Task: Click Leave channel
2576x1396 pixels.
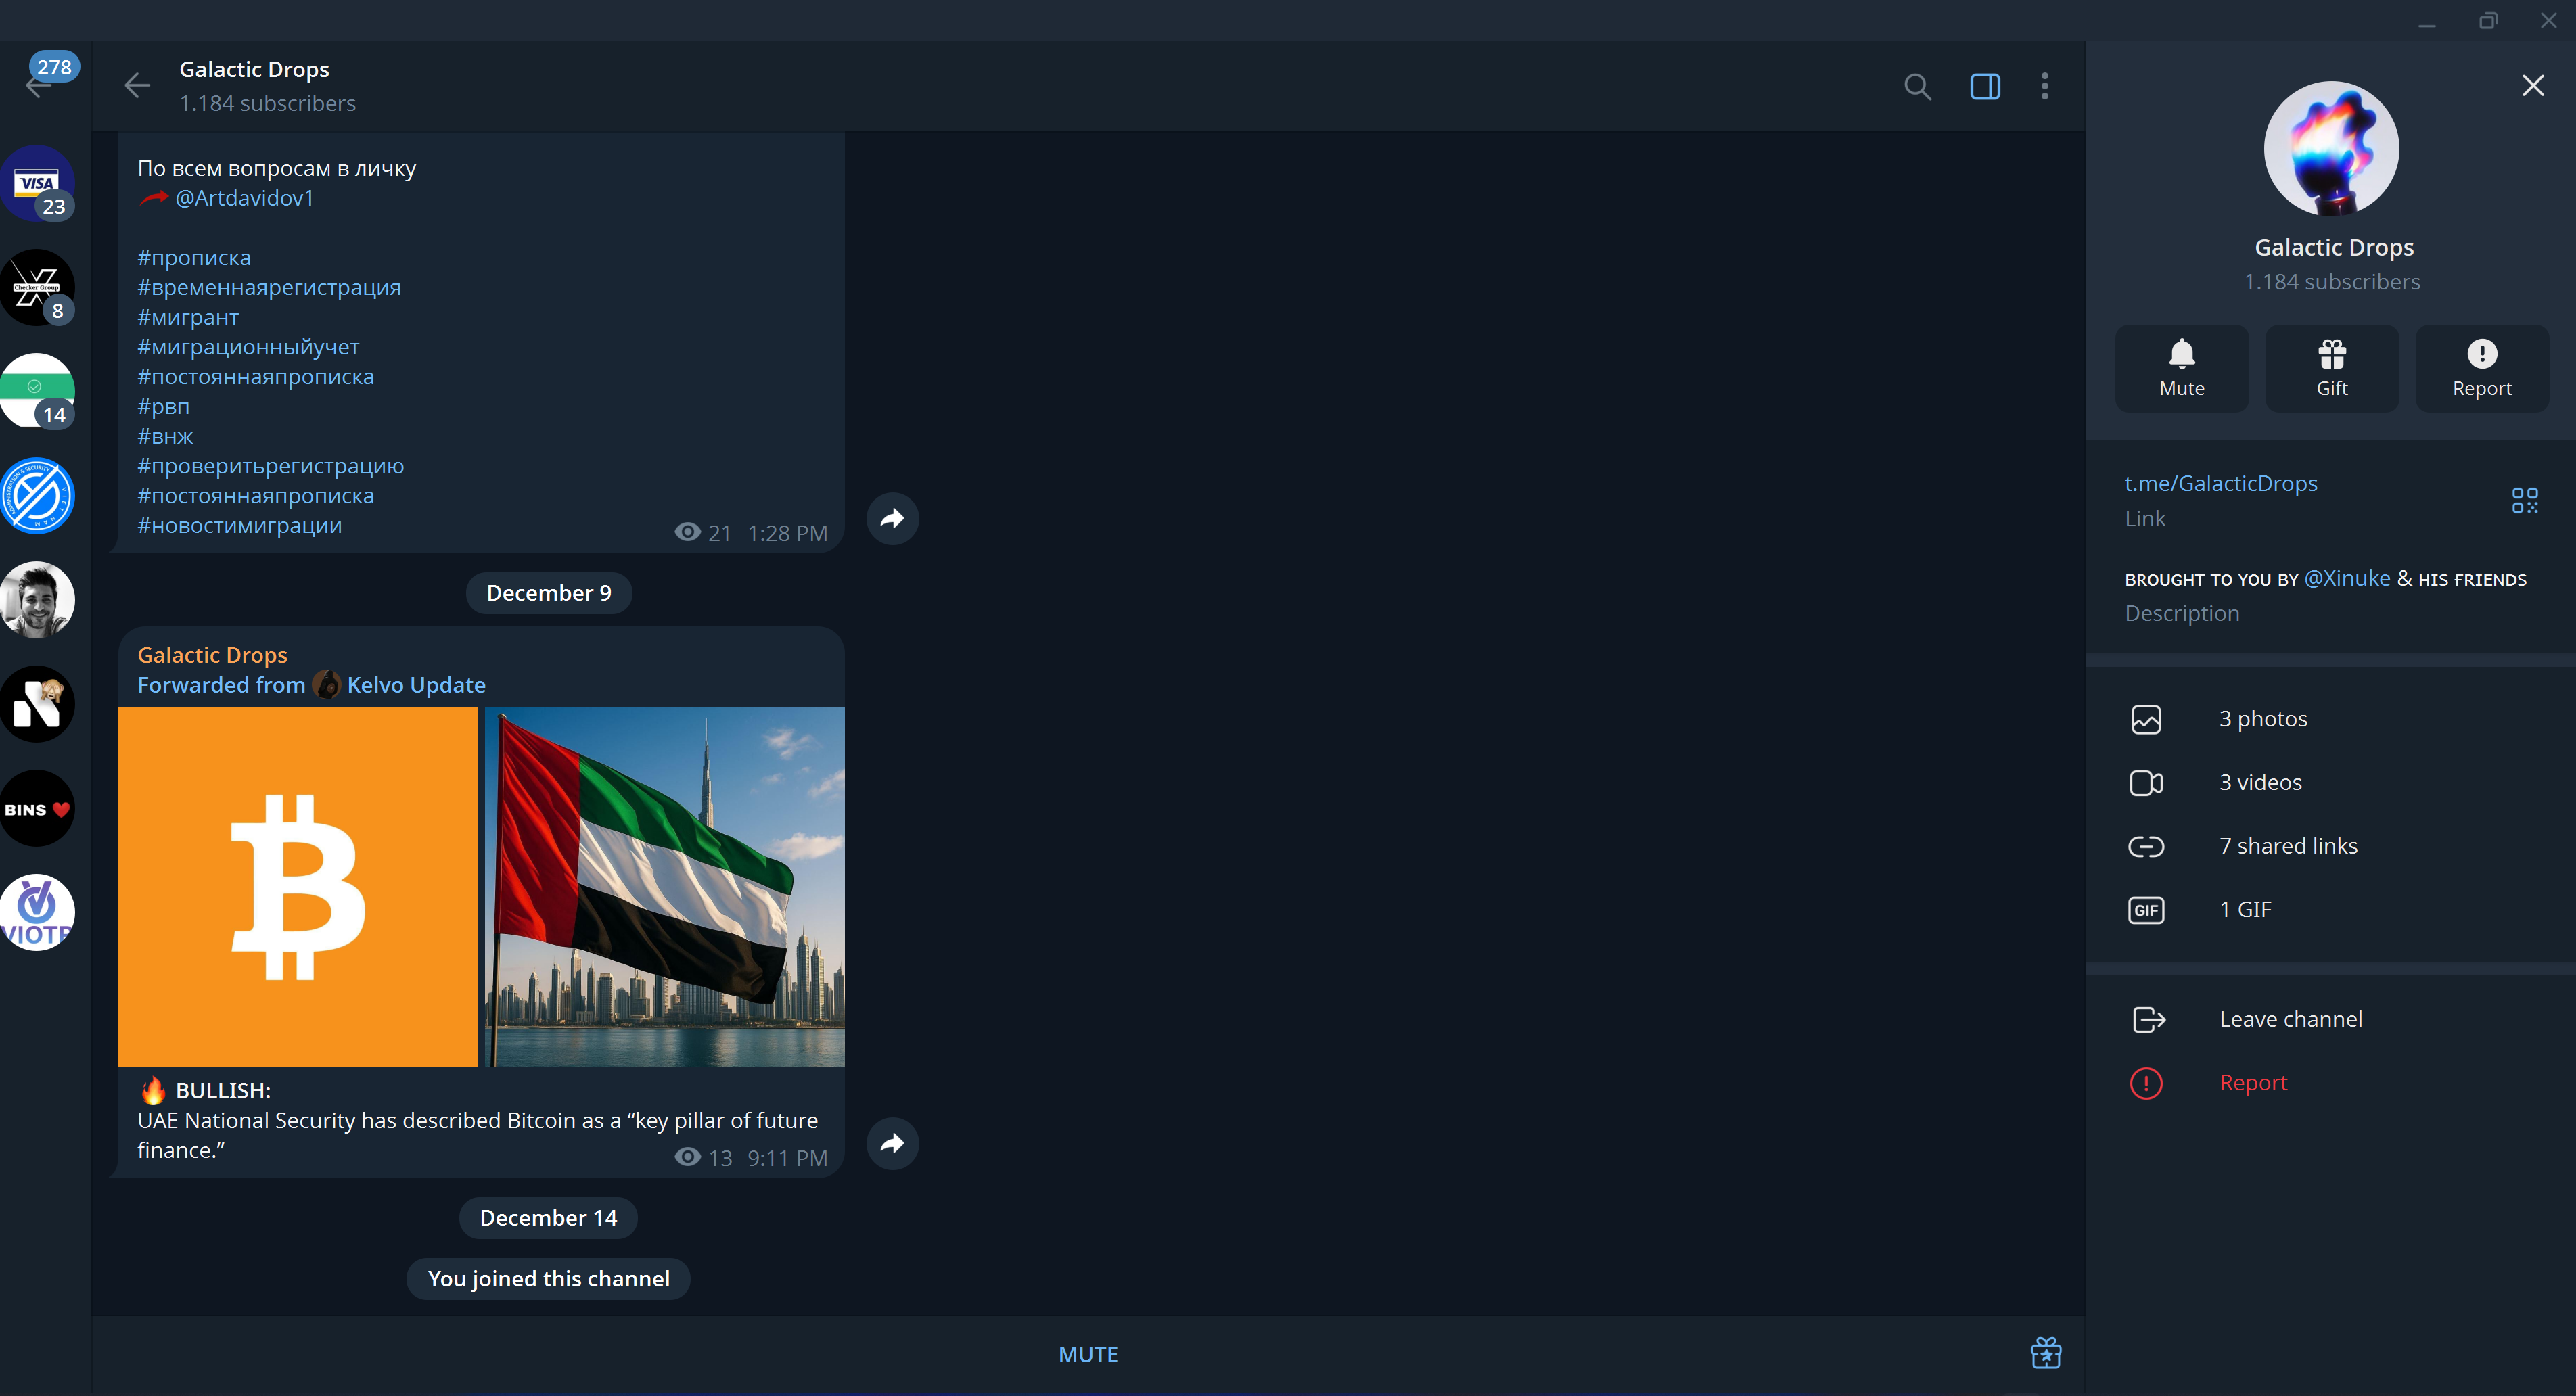Action: (2331, 1019)
